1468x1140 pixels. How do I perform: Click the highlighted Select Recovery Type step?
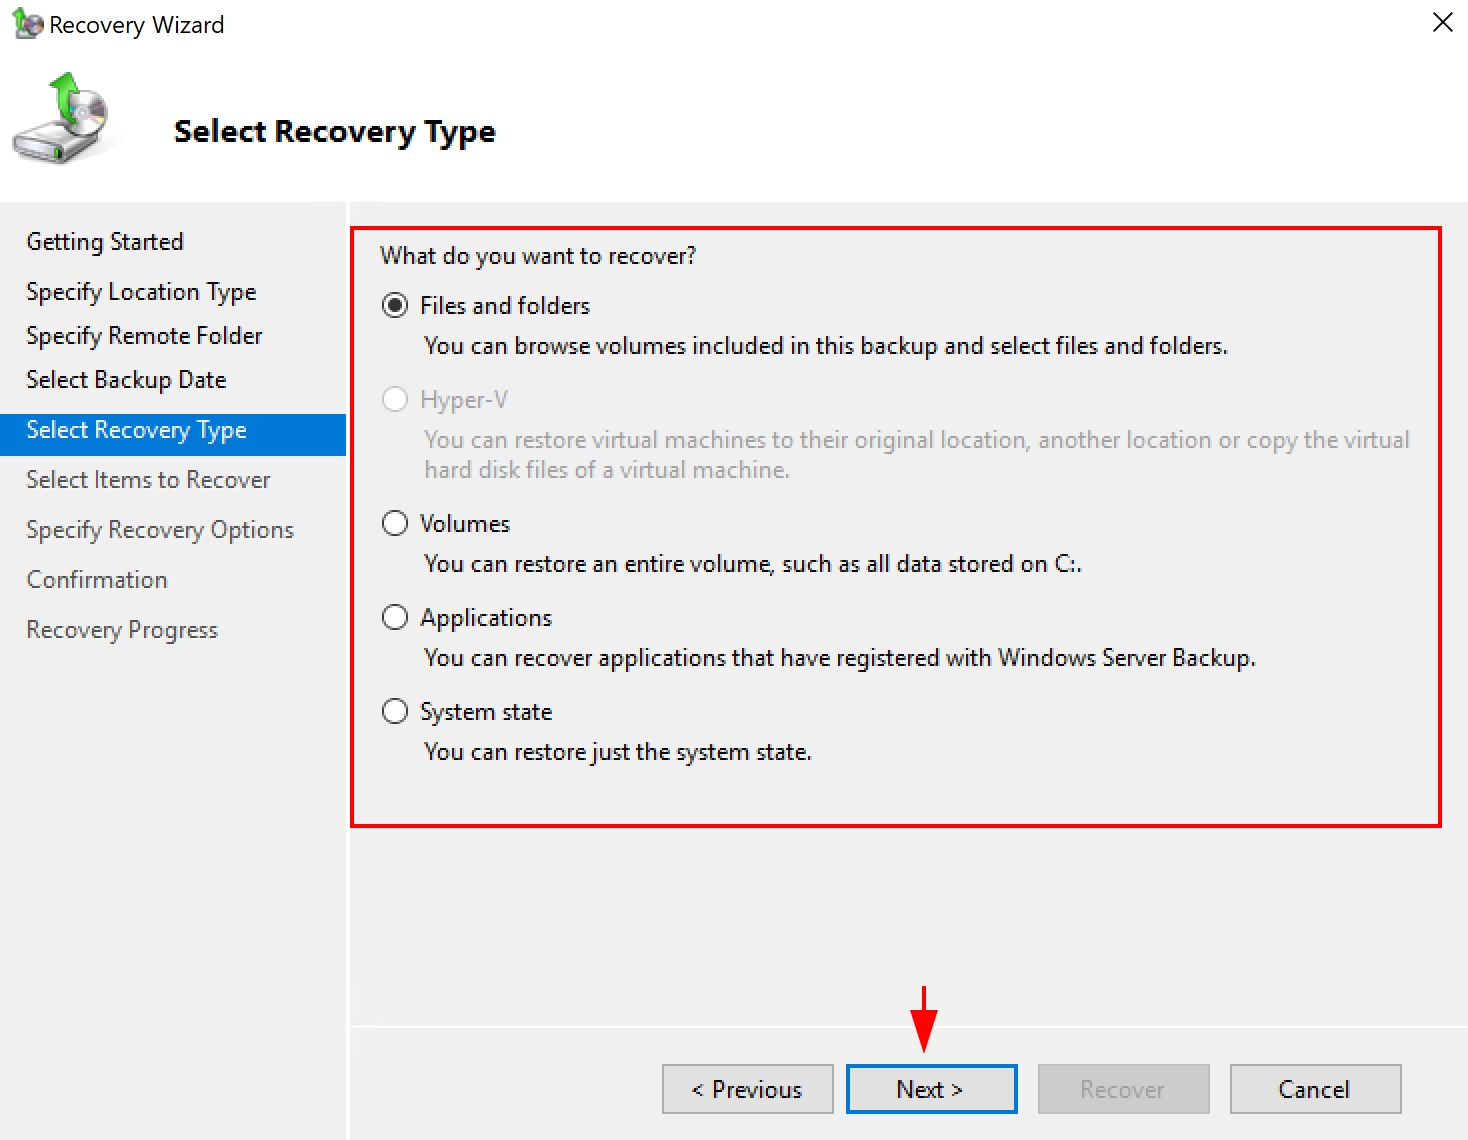tap(136, 430)
